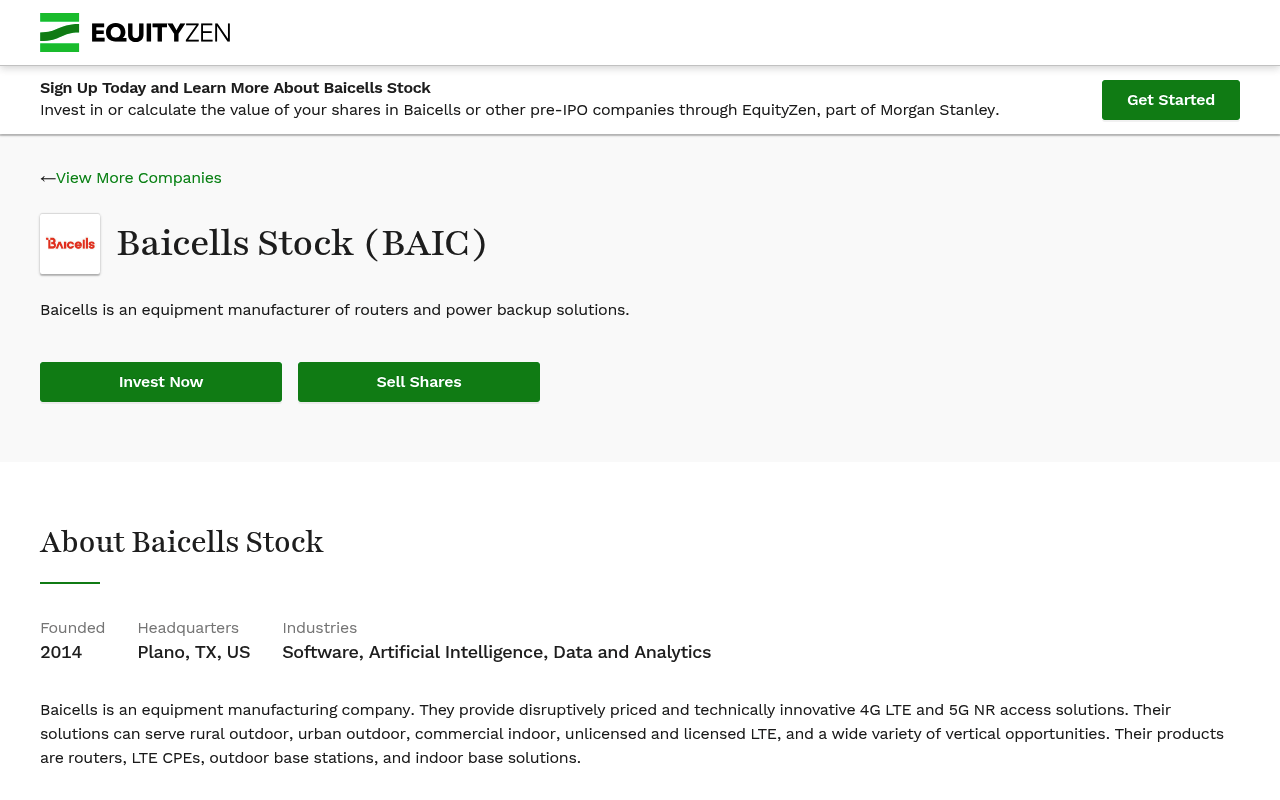Click the Sign Up Today banner headline
Screen dimensions: 1280x800
tap(235, 88)
